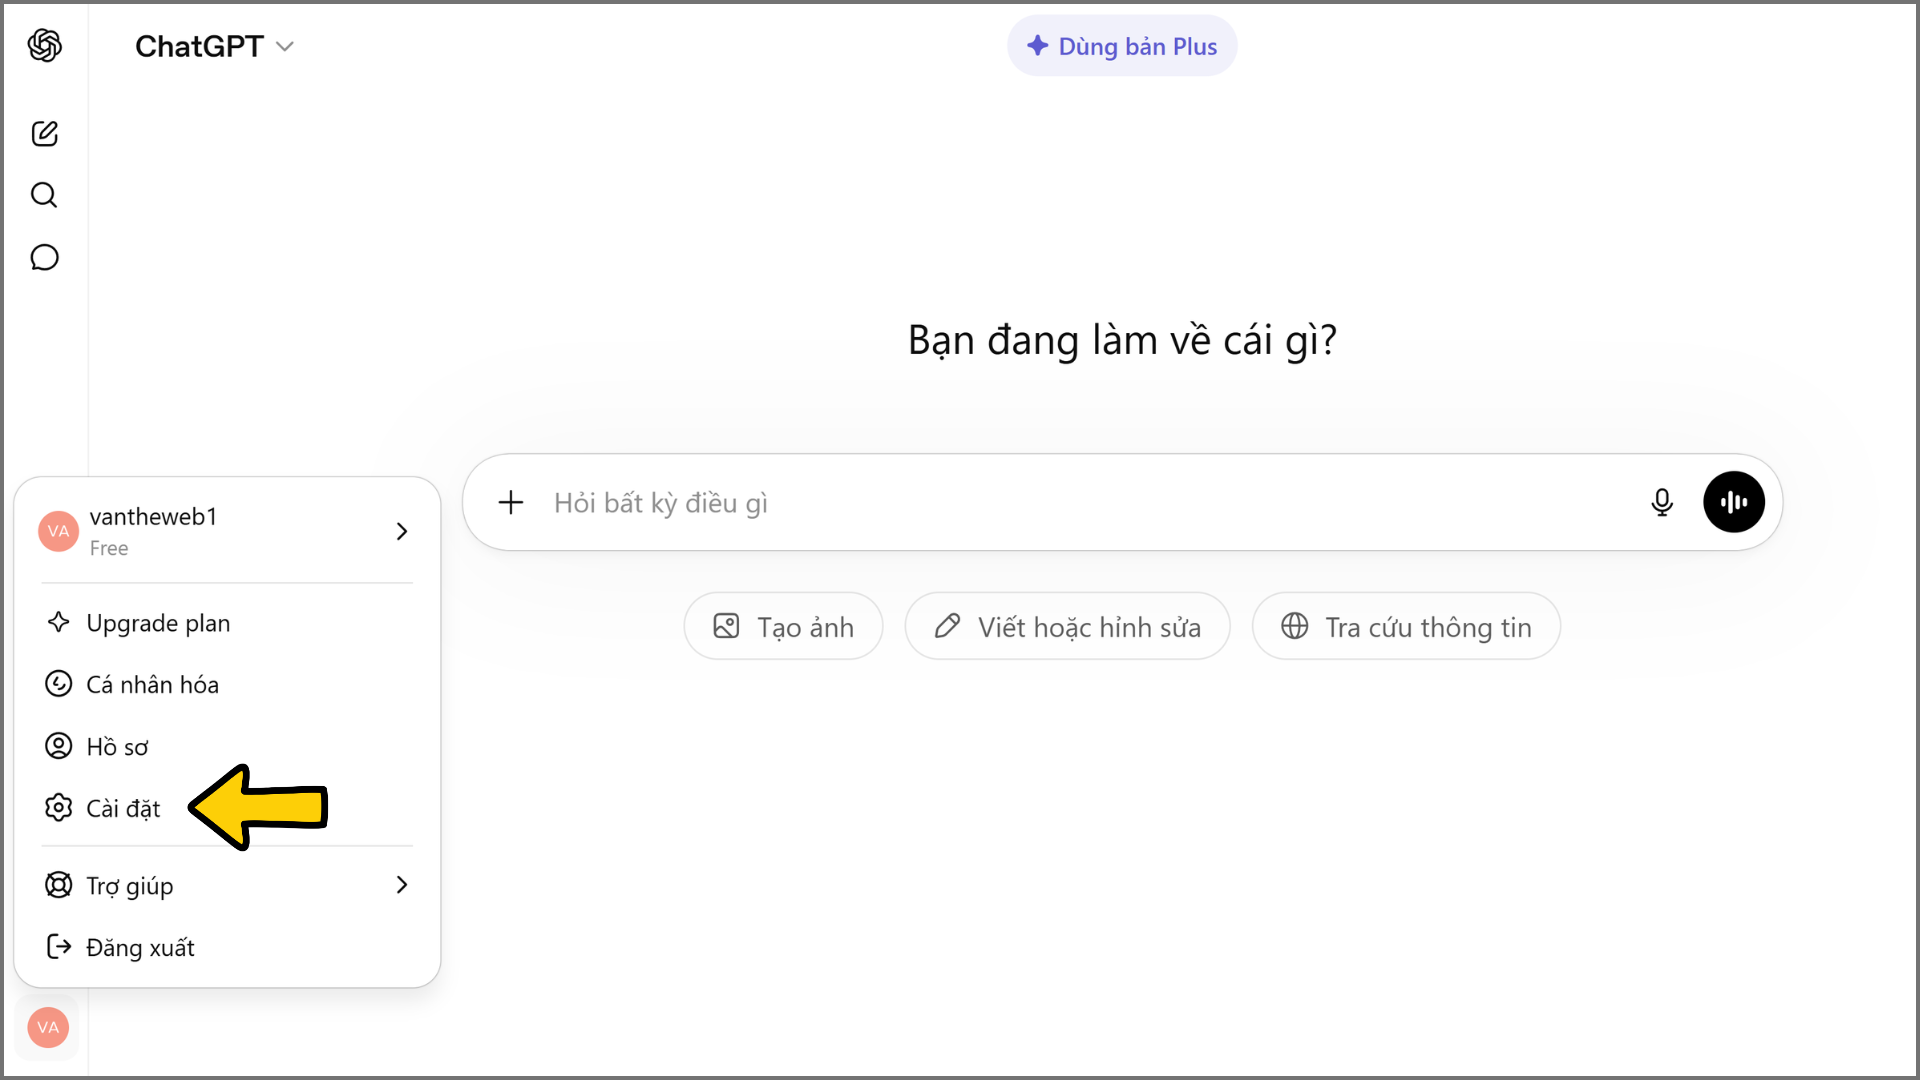Click the gear icon beside Cài đặt
This screenshot has width=1920, height=1080.
click(59, 808)
